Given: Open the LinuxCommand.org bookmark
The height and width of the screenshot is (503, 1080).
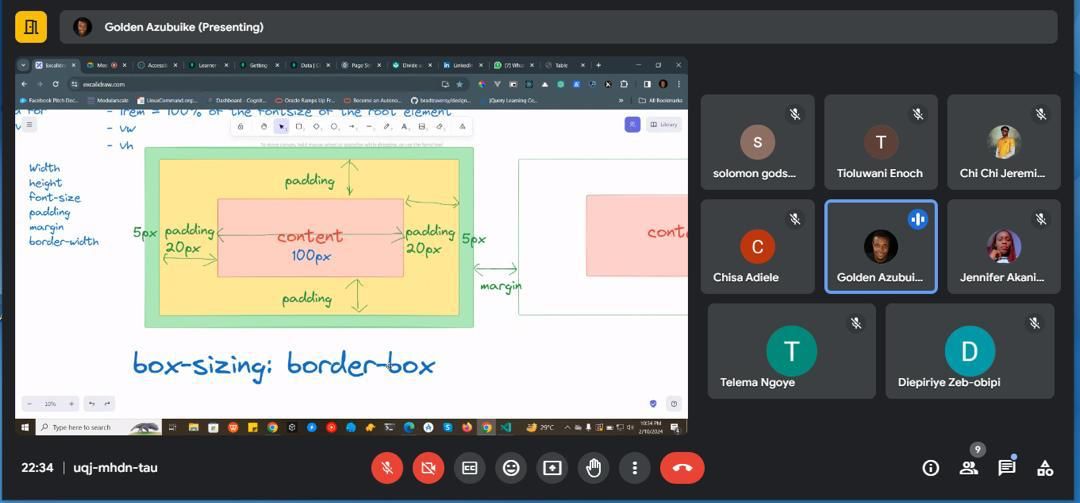Looking at the screenshot, I should (167, 101).
